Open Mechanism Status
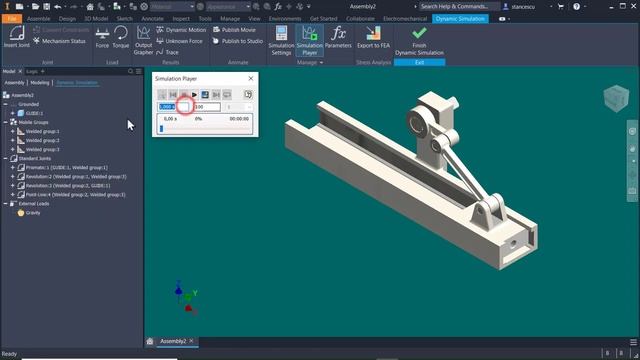Viewport: 640px width, 360px height. pyautogui.click(x=60, y=41)
